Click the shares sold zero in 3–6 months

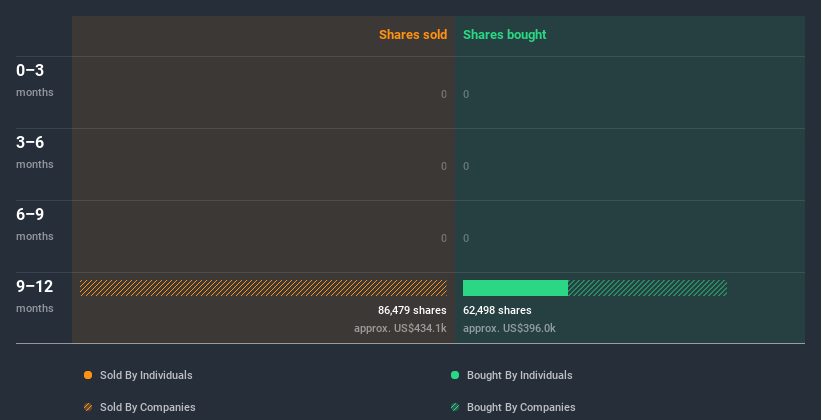444,167
